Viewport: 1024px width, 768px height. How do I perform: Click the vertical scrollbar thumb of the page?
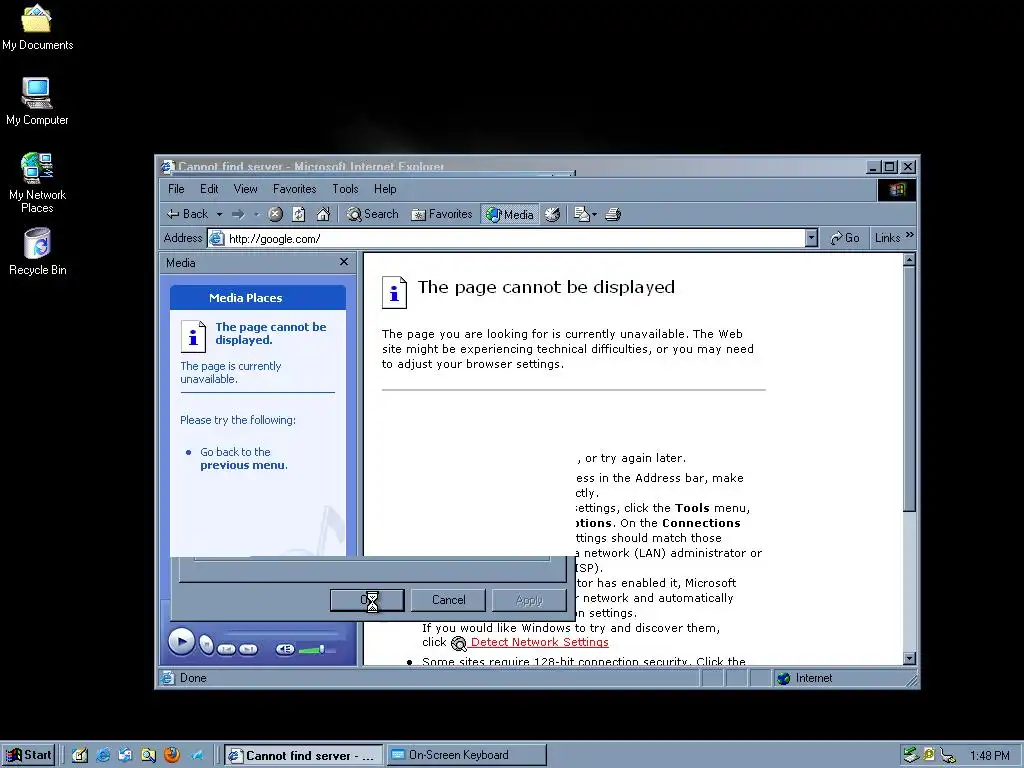[x=909, y=389]
